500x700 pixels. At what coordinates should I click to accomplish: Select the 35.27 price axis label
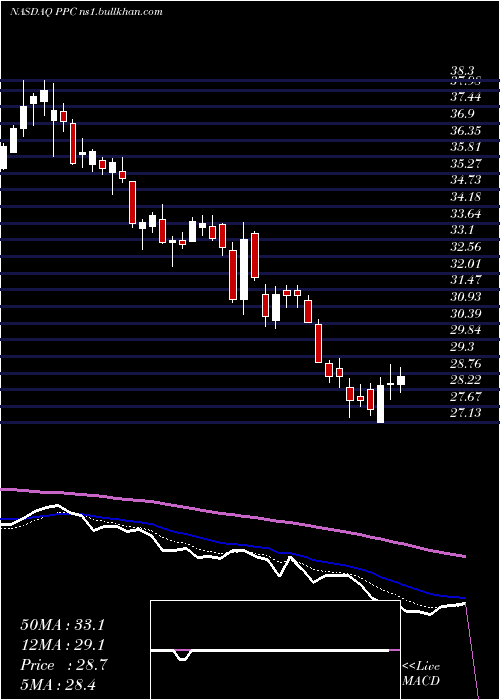[x=465, y=164]
